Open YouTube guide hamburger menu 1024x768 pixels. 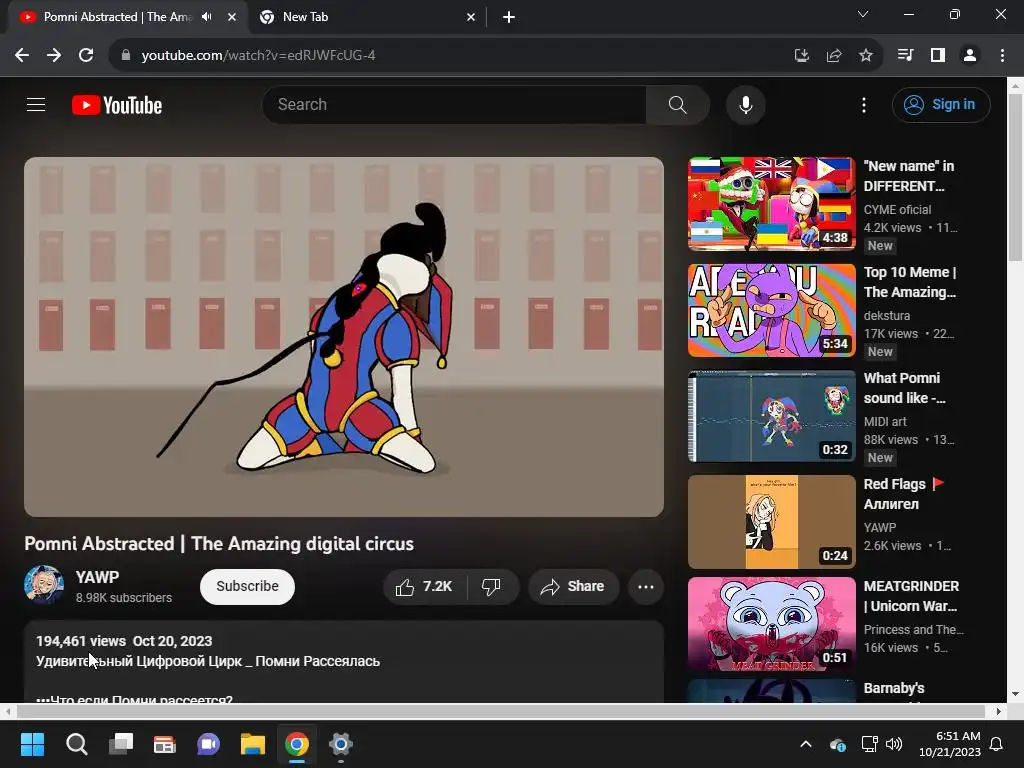tap(36, 104)
